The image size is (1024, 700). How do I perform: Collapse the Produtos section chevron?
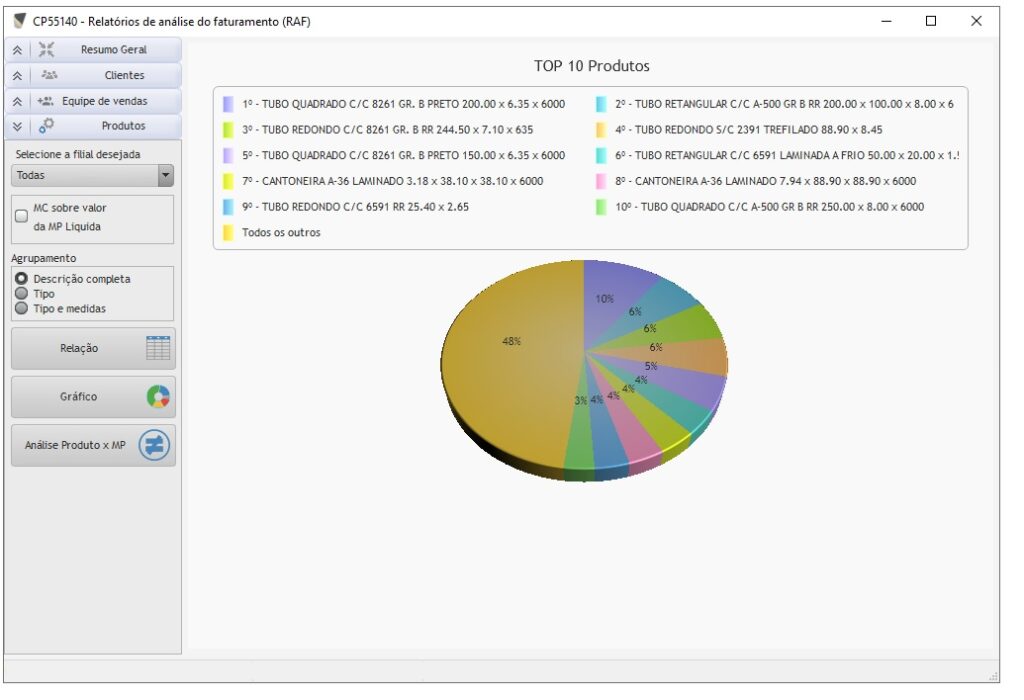[18, 126]
